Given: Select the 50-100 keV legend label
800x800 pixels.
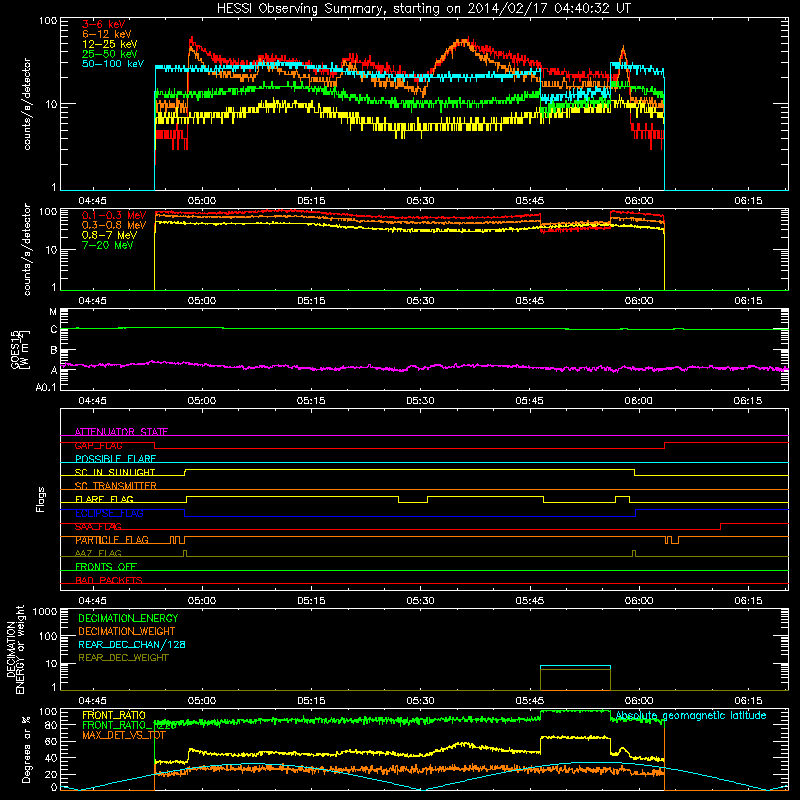Looking at the screenshot, I should pos(112,63).
